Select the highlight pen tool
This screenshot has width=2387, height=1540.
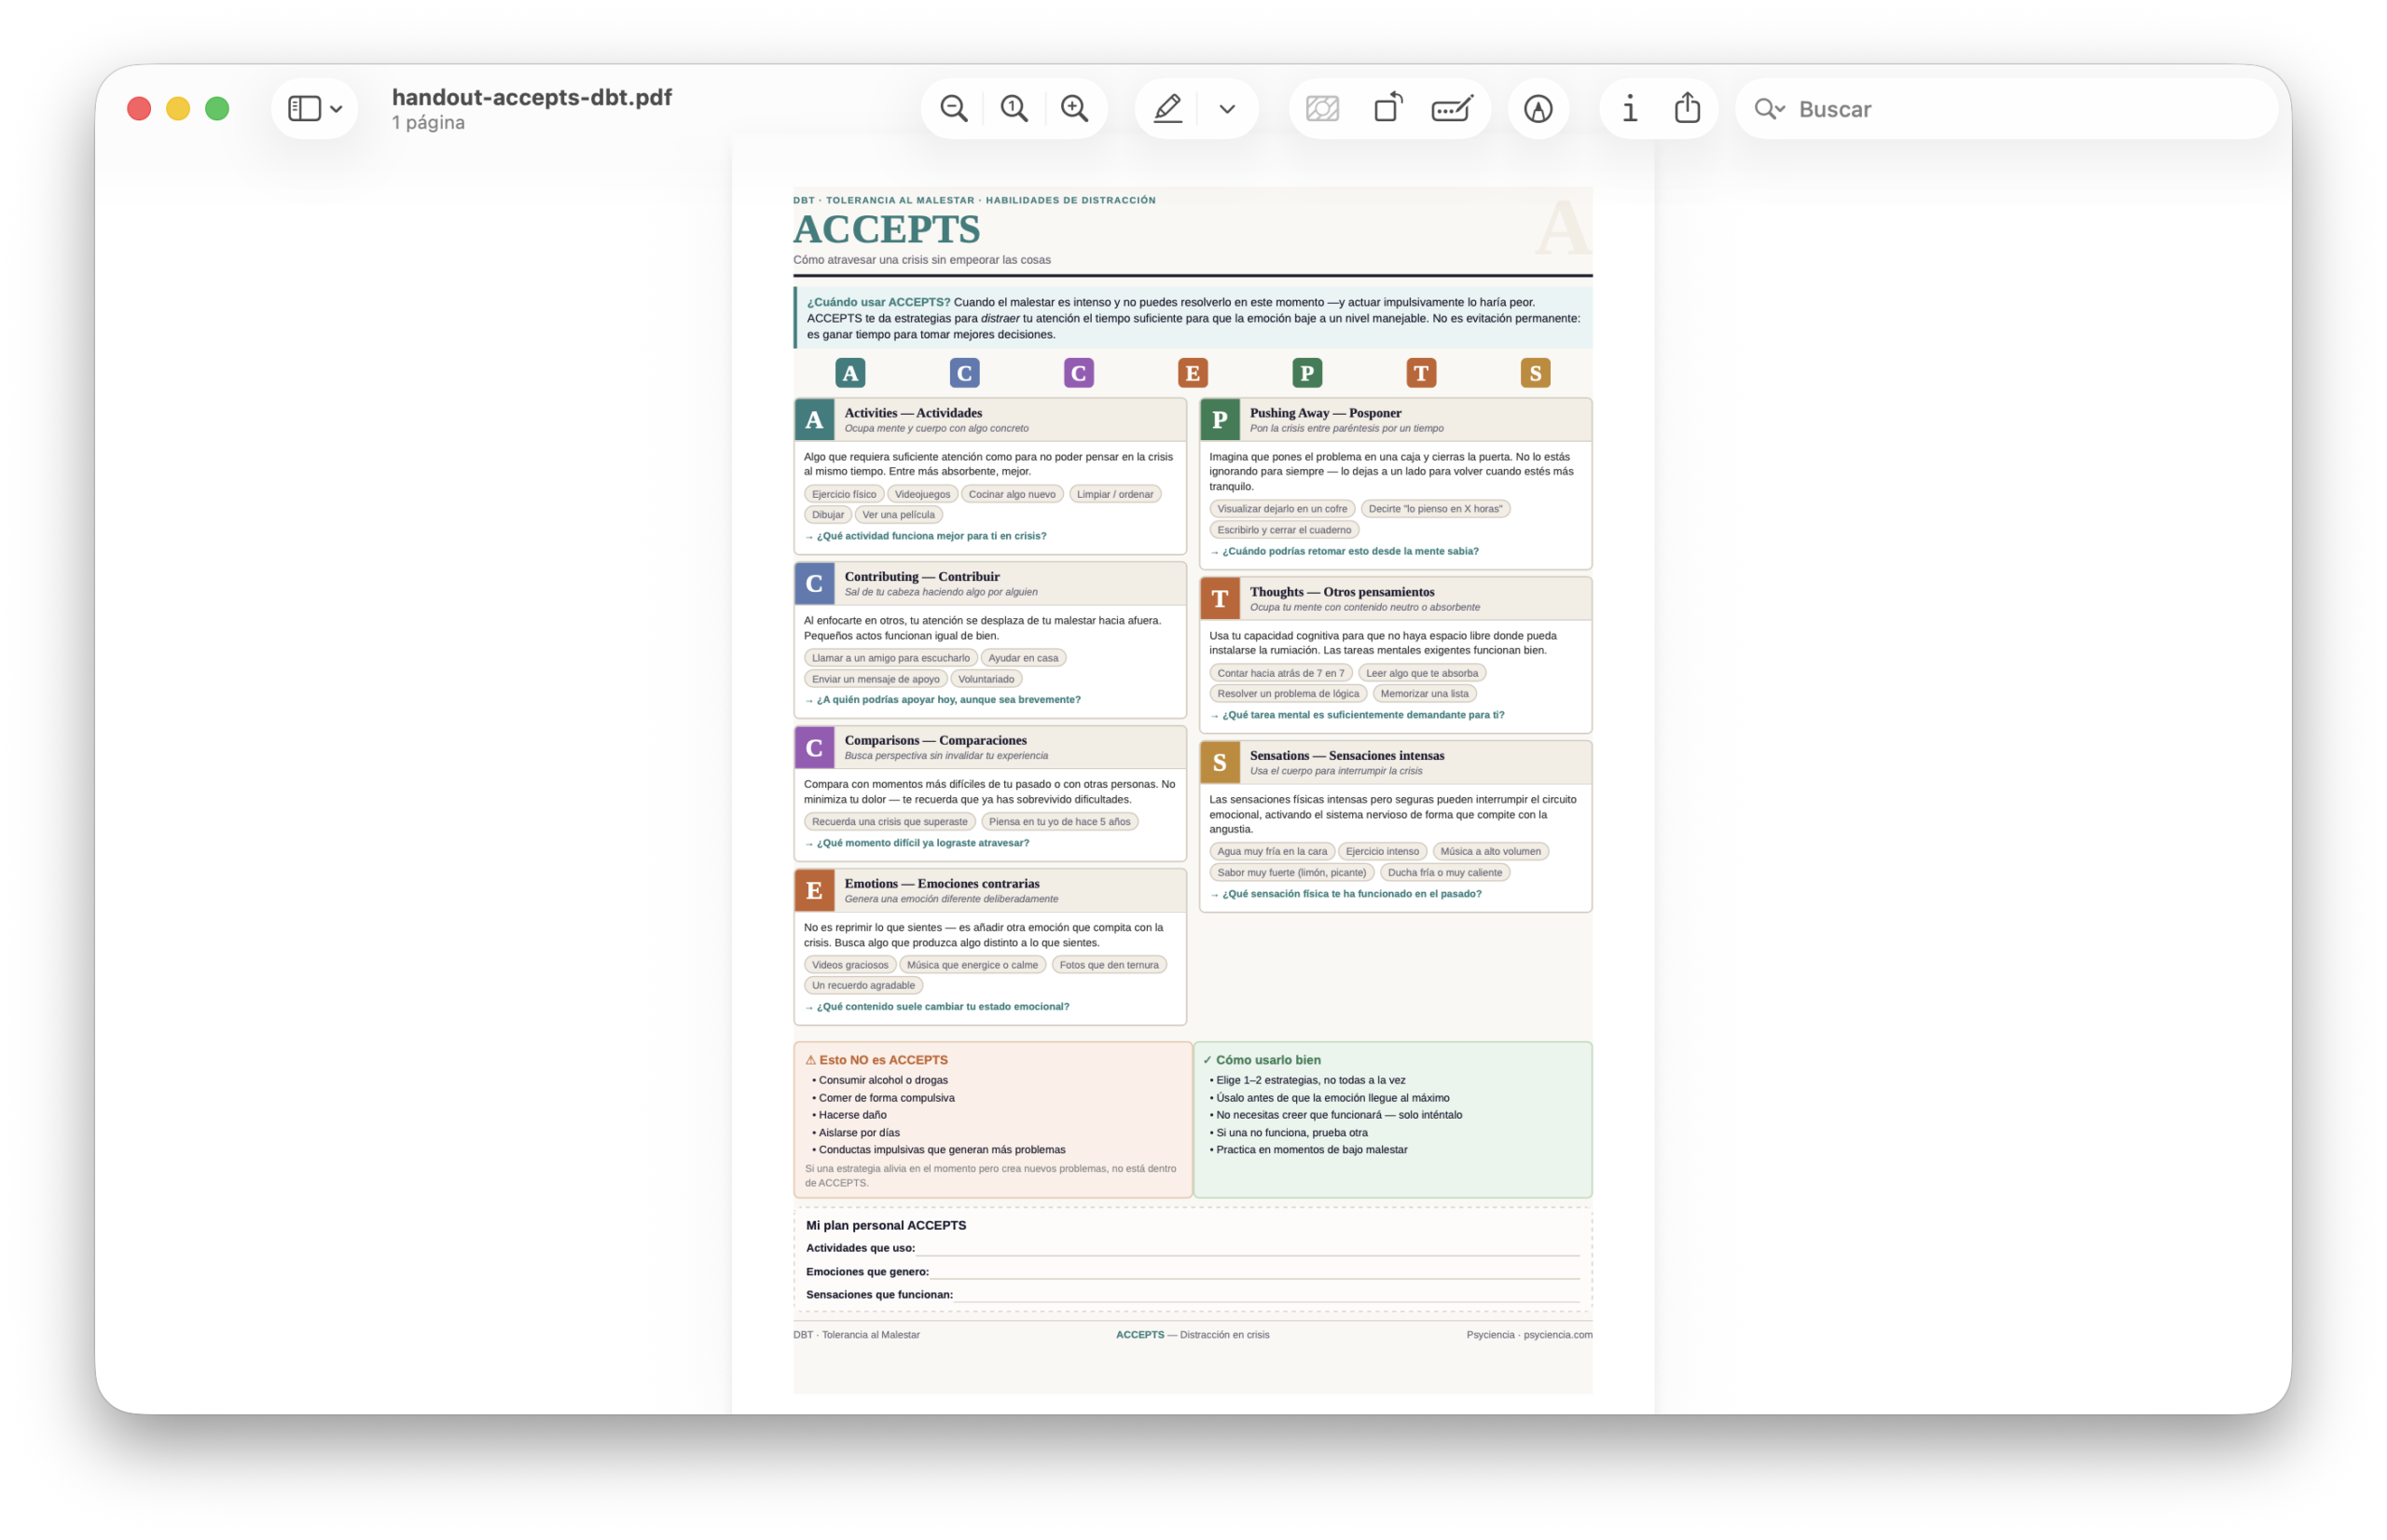click(x=1168, y=108)
